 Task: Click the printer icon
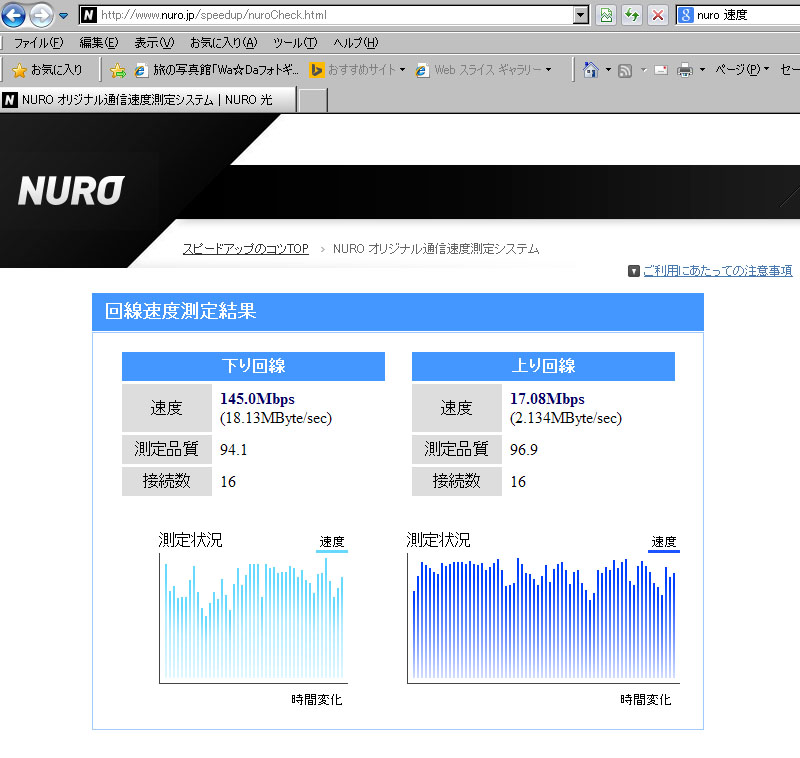click(x=685, y=70)
